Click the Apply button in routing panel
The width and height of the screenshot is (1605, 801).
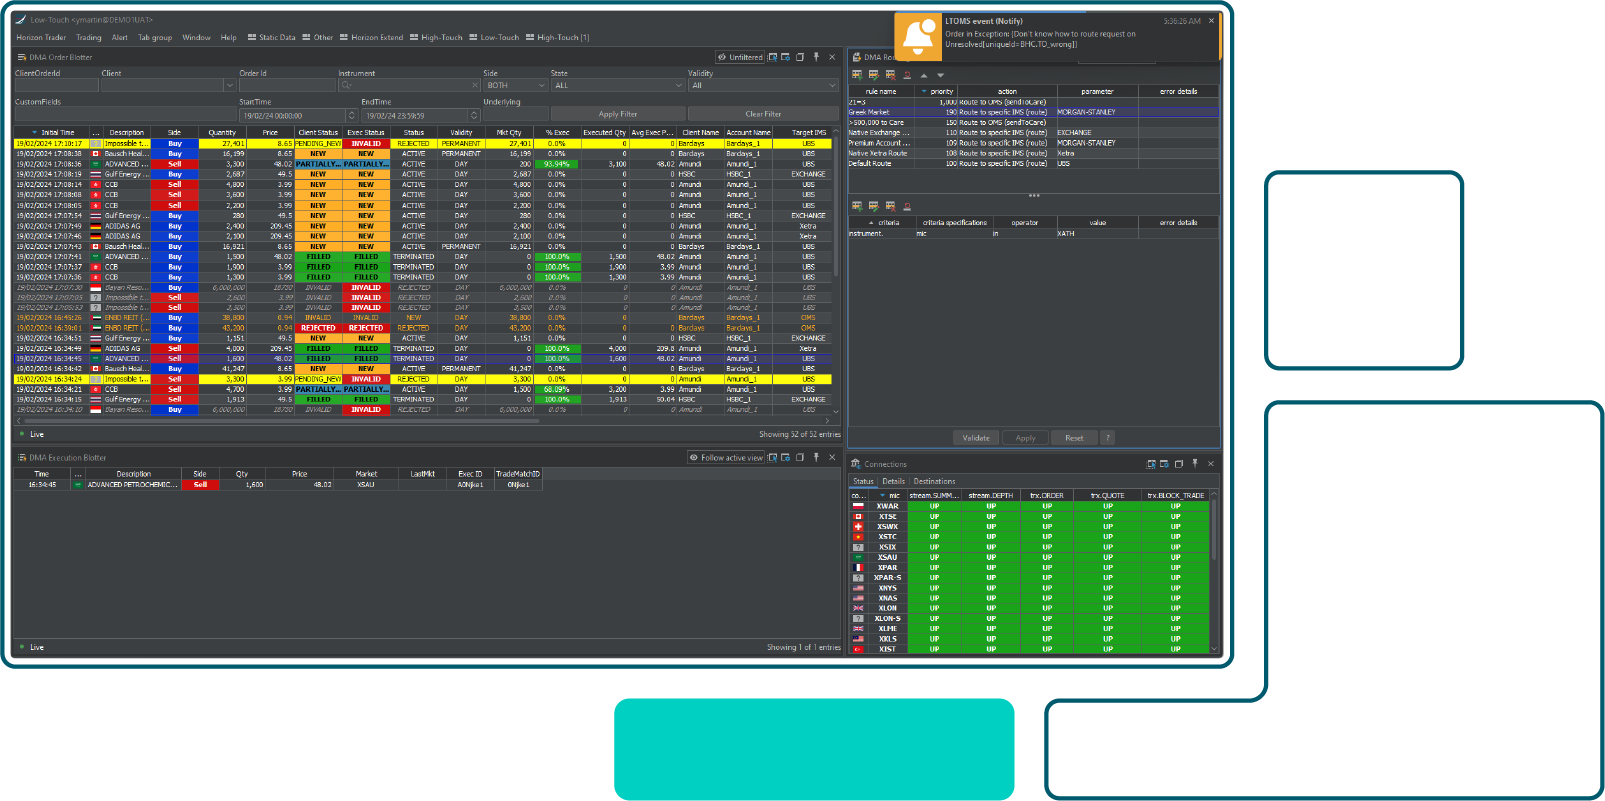pos(1026,438)
